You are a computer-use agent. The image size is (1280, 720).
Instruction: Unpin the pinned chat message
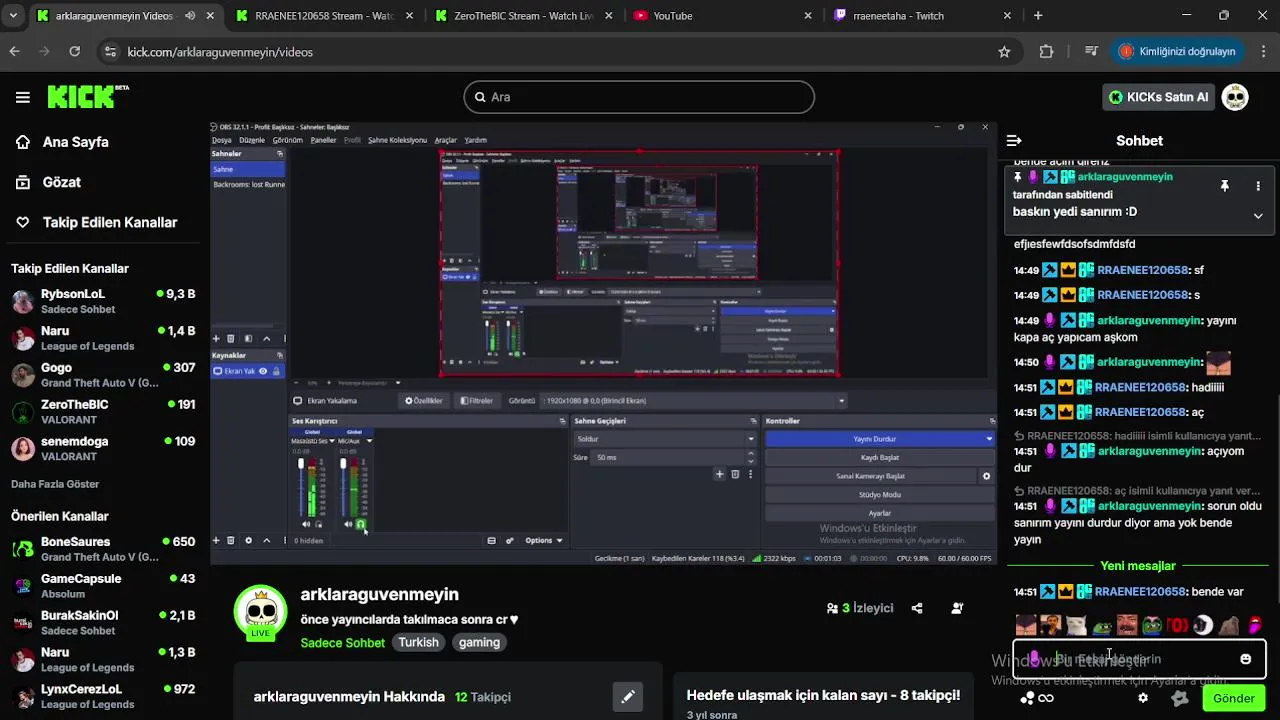[x=1224, y=186]
